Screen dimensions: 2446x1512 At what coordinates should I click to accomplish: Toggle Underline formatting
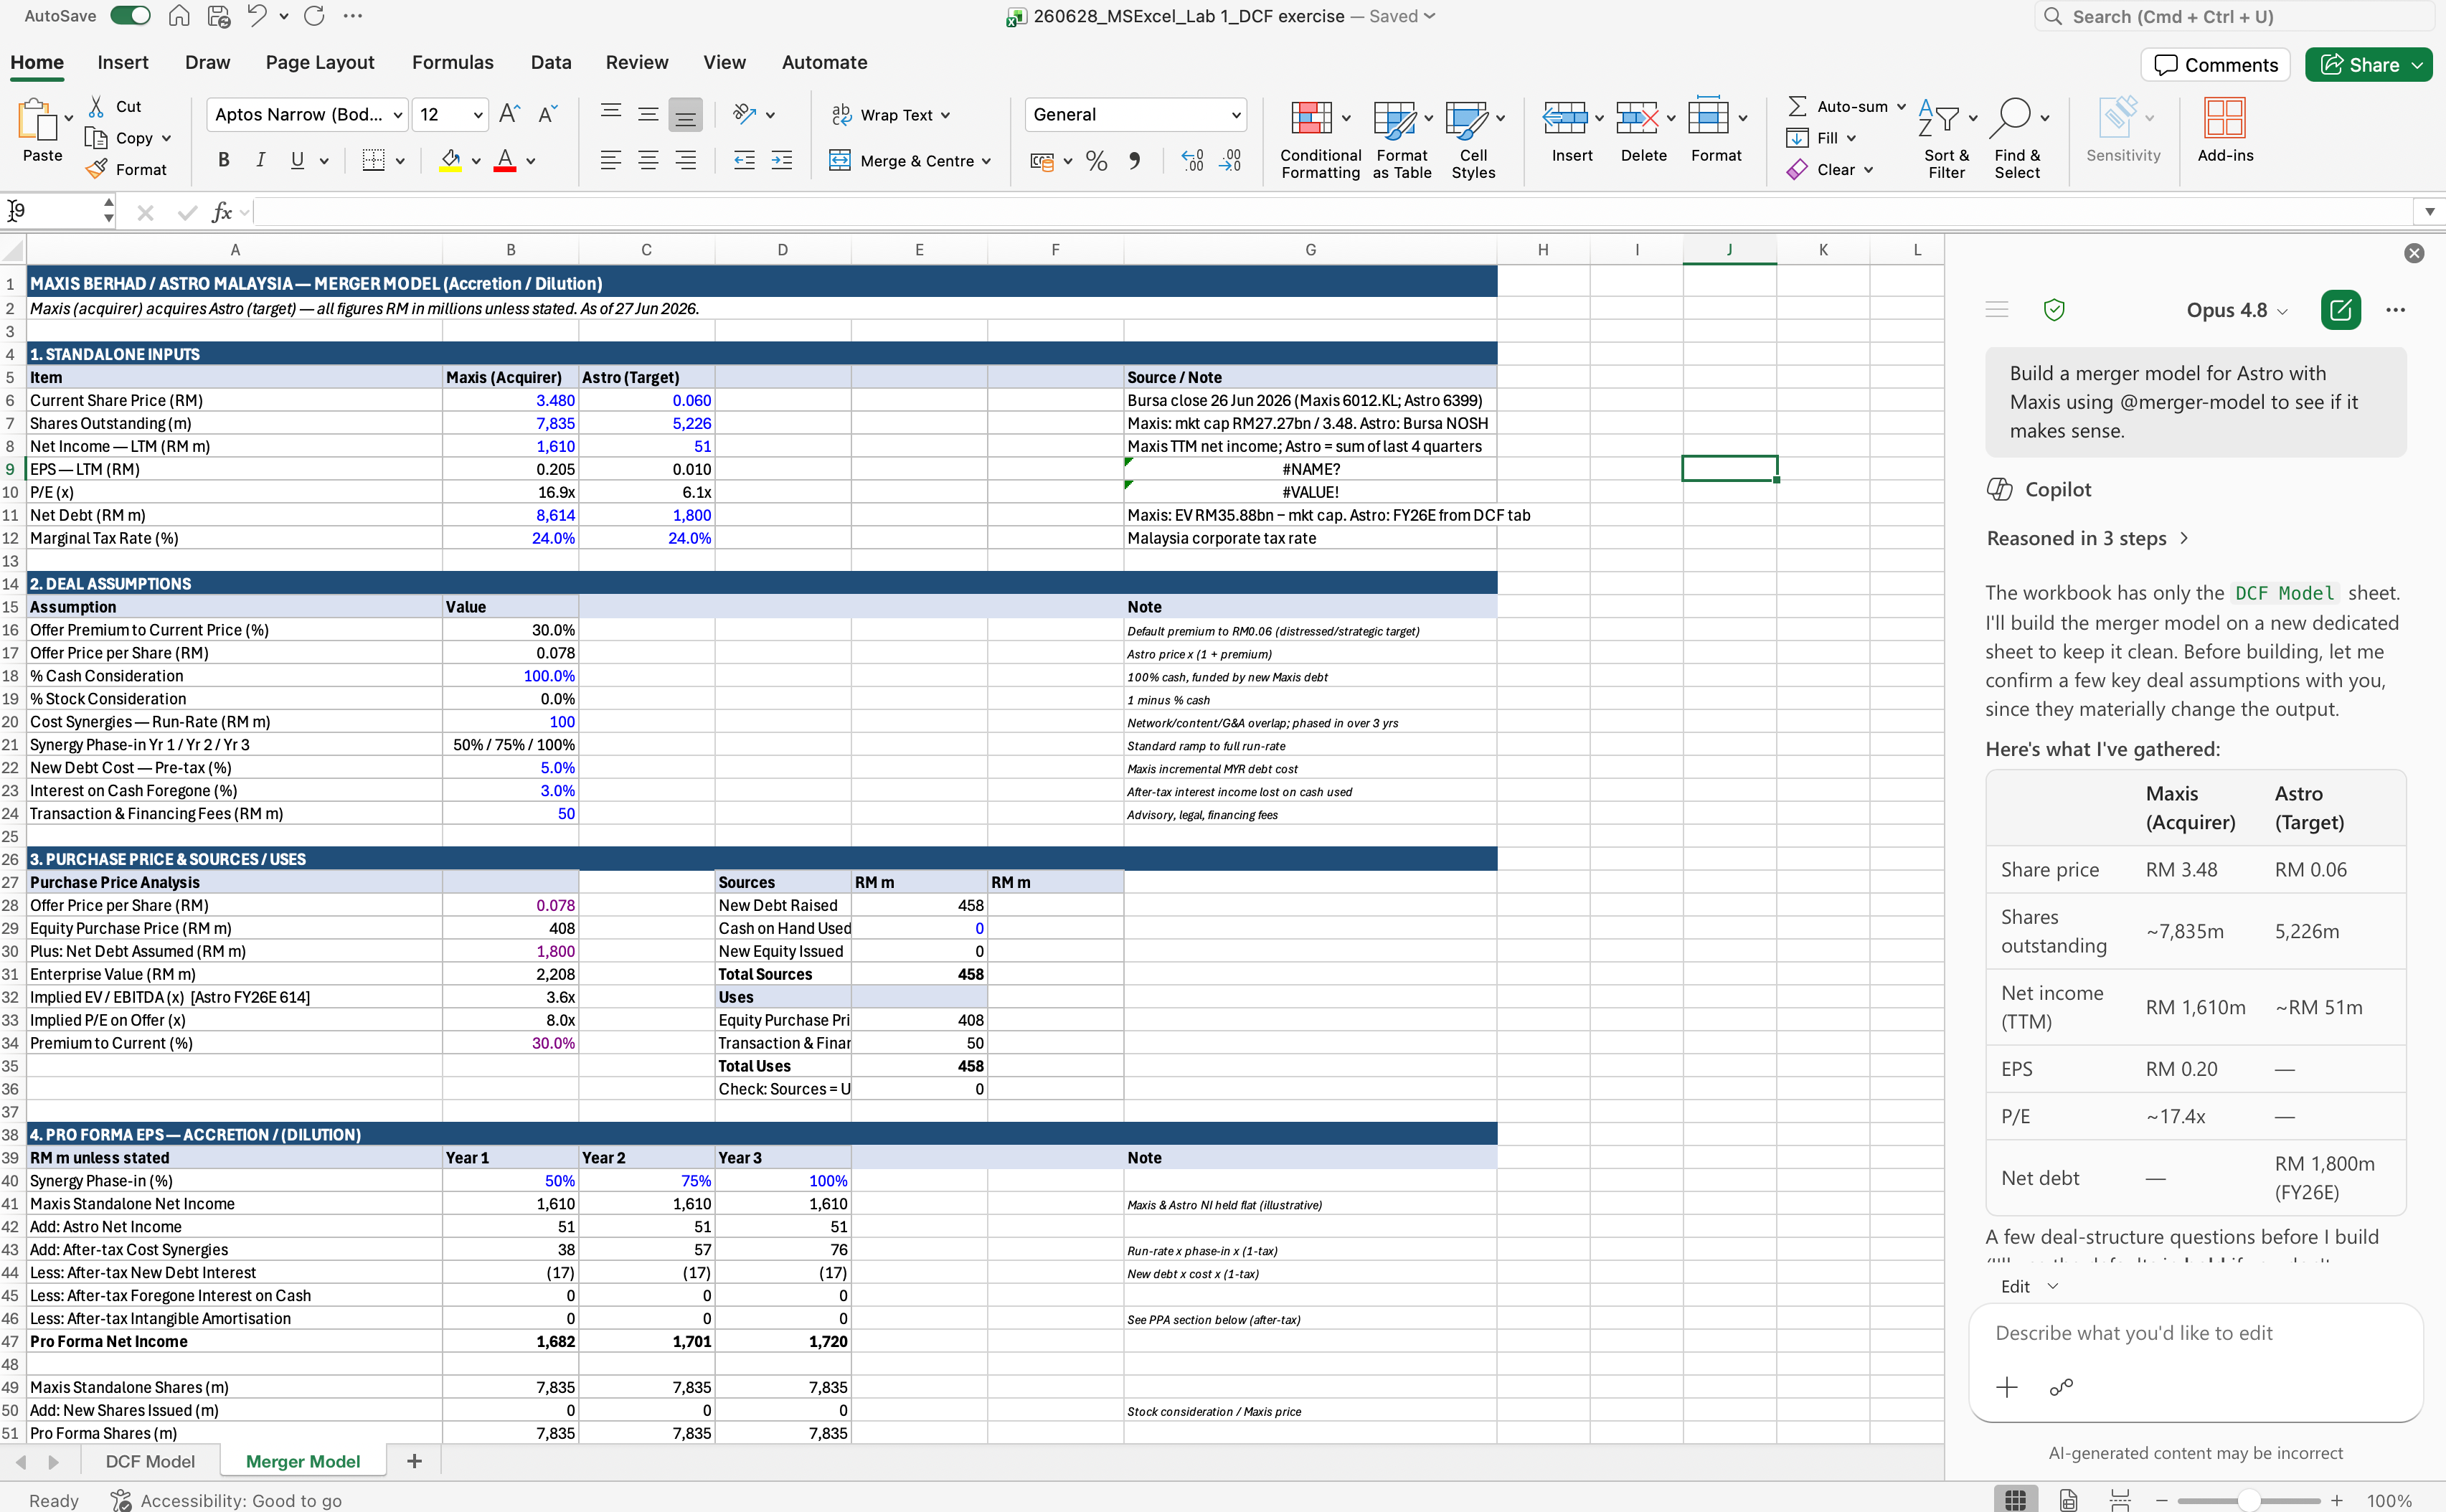[x=297, y=160]
